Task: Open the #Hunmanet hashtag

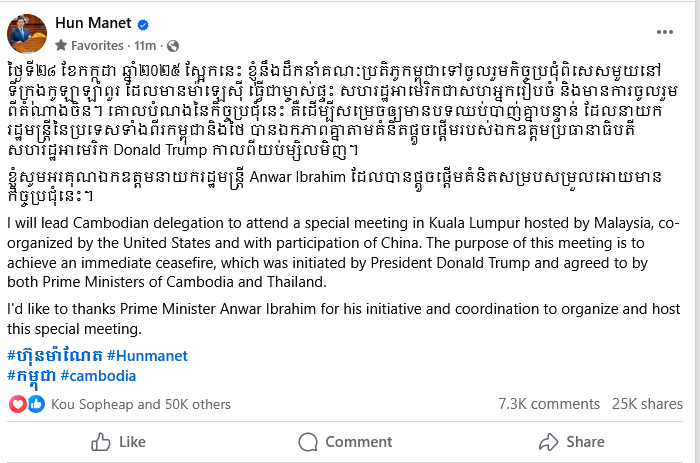Action: coord(147,355)
